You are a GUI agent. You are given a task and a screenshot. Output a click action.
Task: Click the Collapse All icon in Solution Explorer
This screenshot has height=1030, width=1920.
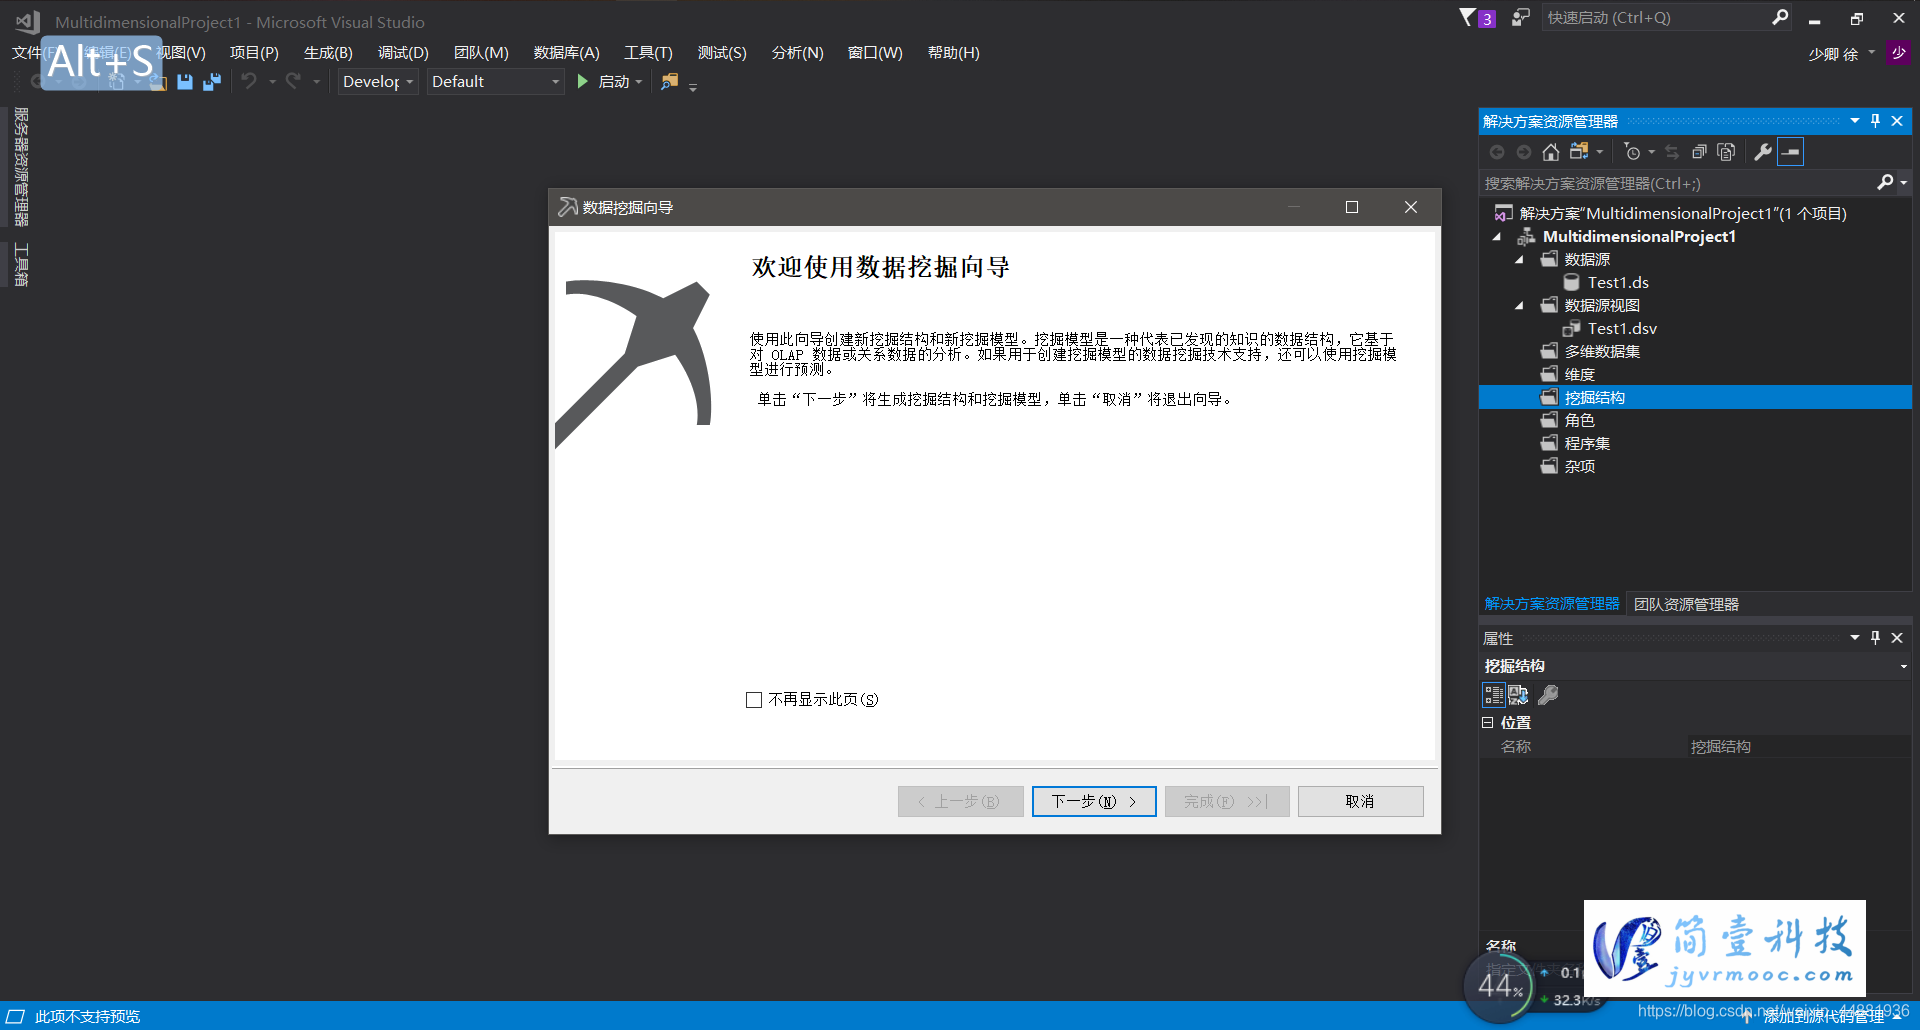pyautogui.click(x=1699, y=152)
